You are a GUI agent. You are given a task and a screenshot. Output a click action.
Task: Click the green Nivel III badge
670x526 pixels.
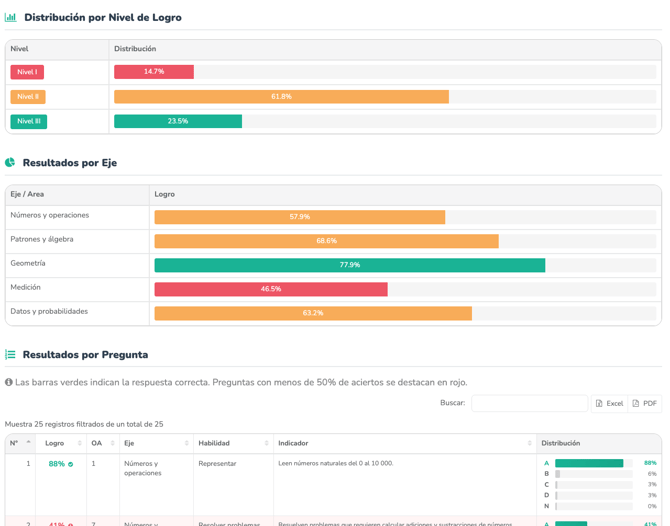[29, 121]
